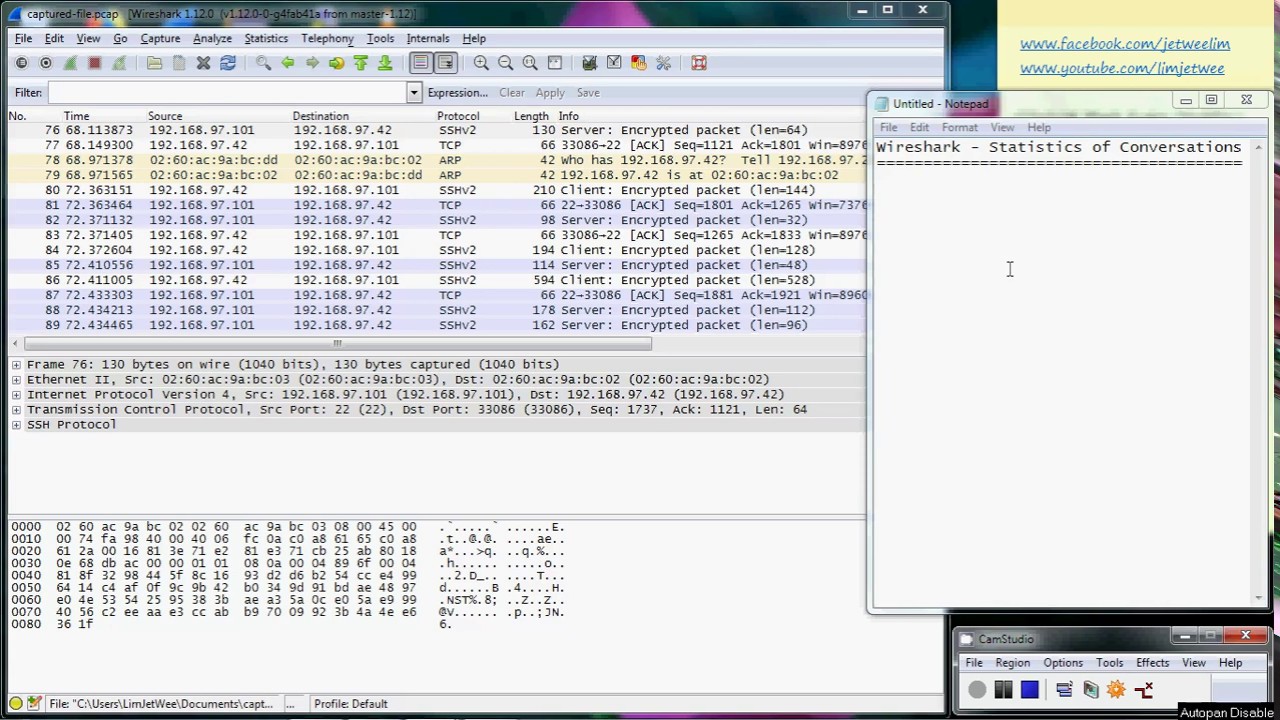Reset packet text zoom to 100%

click(530, 63)
